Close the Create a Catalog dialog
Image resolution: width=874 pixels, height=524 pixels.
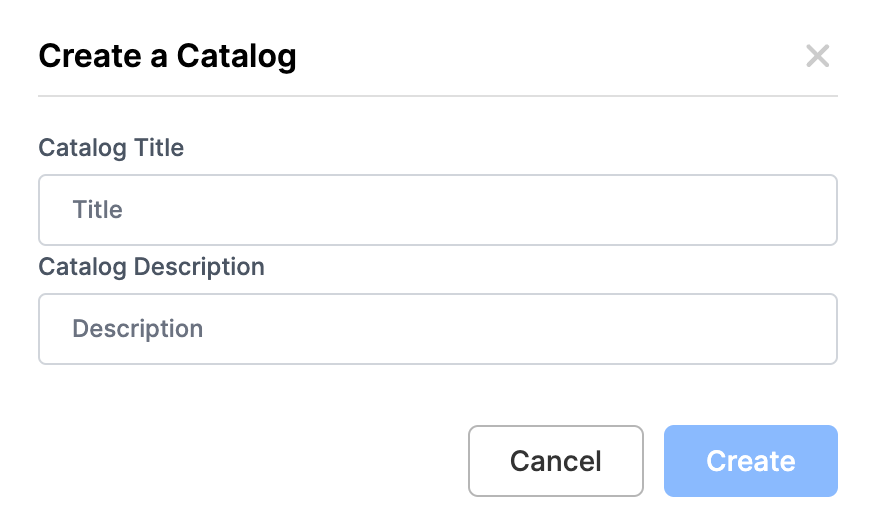[x=817, y=56]
